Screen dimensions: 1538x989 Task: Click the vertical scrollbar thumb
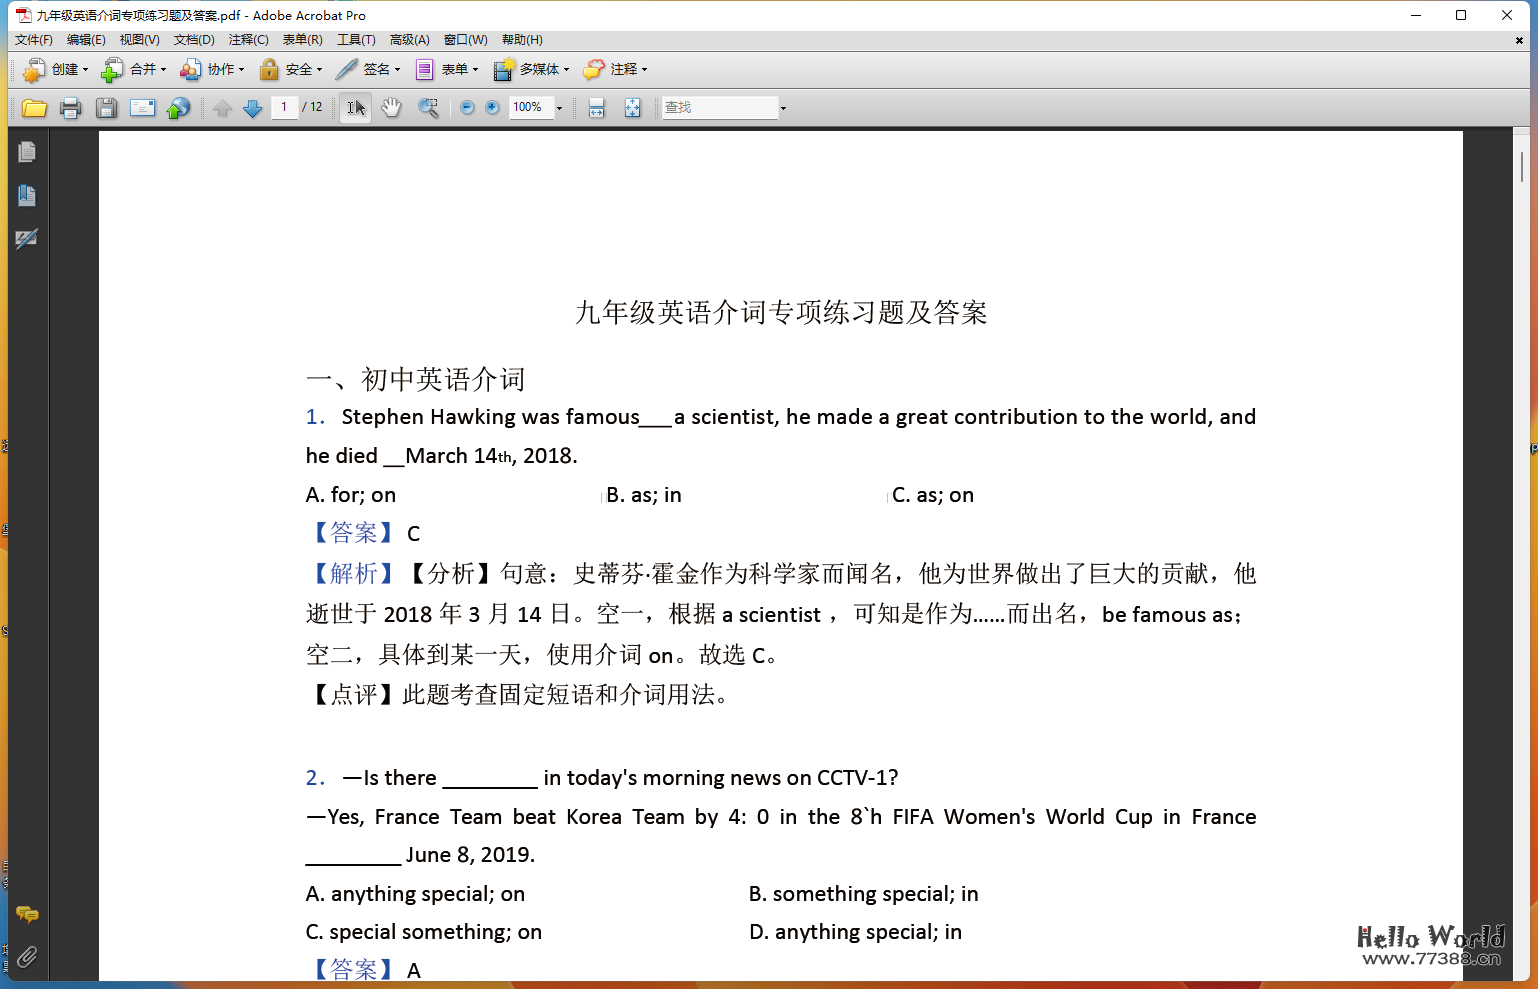pos(1522,166)
